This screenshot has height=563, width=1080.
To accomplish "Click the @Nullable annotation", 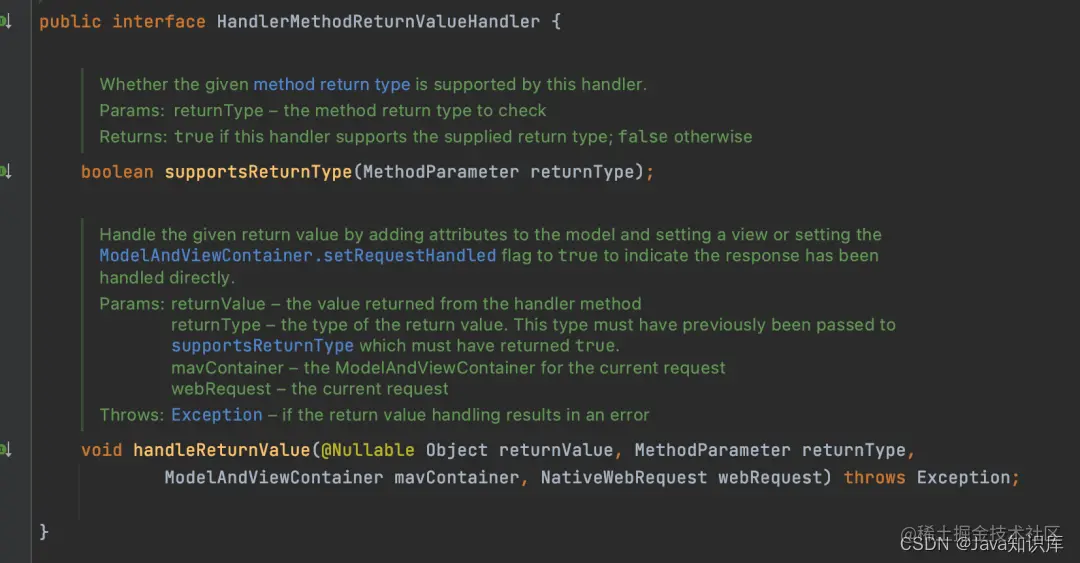I will tap(368, 450).
